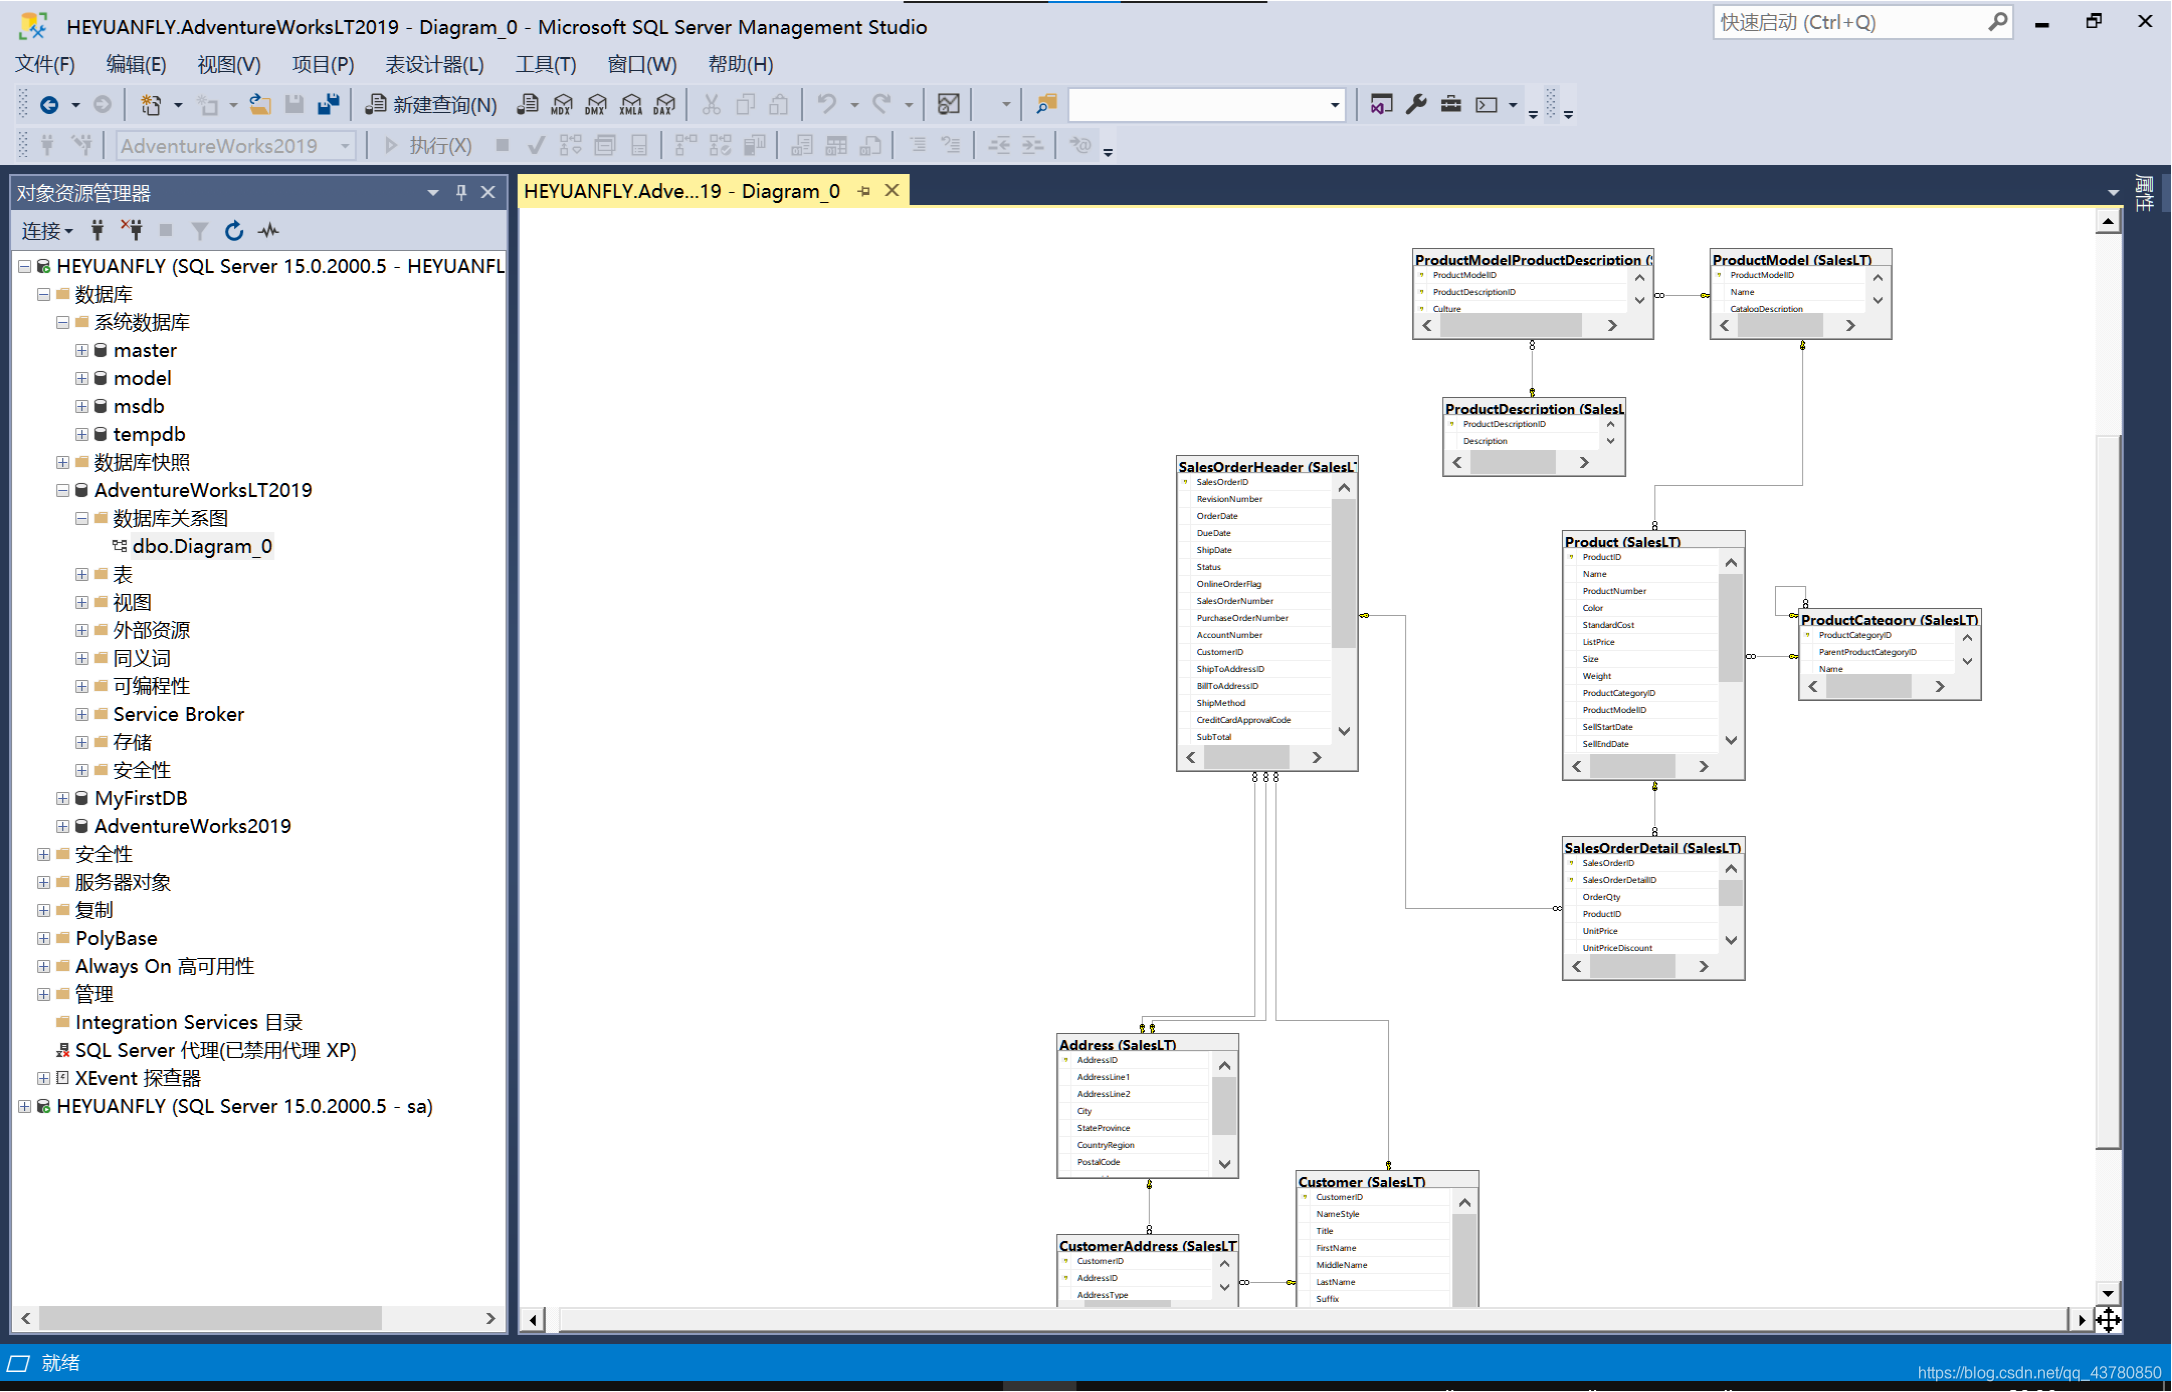Pin the Object Explorer panel
This screenshot has height=1392, width=2172.
click(461, 192)
